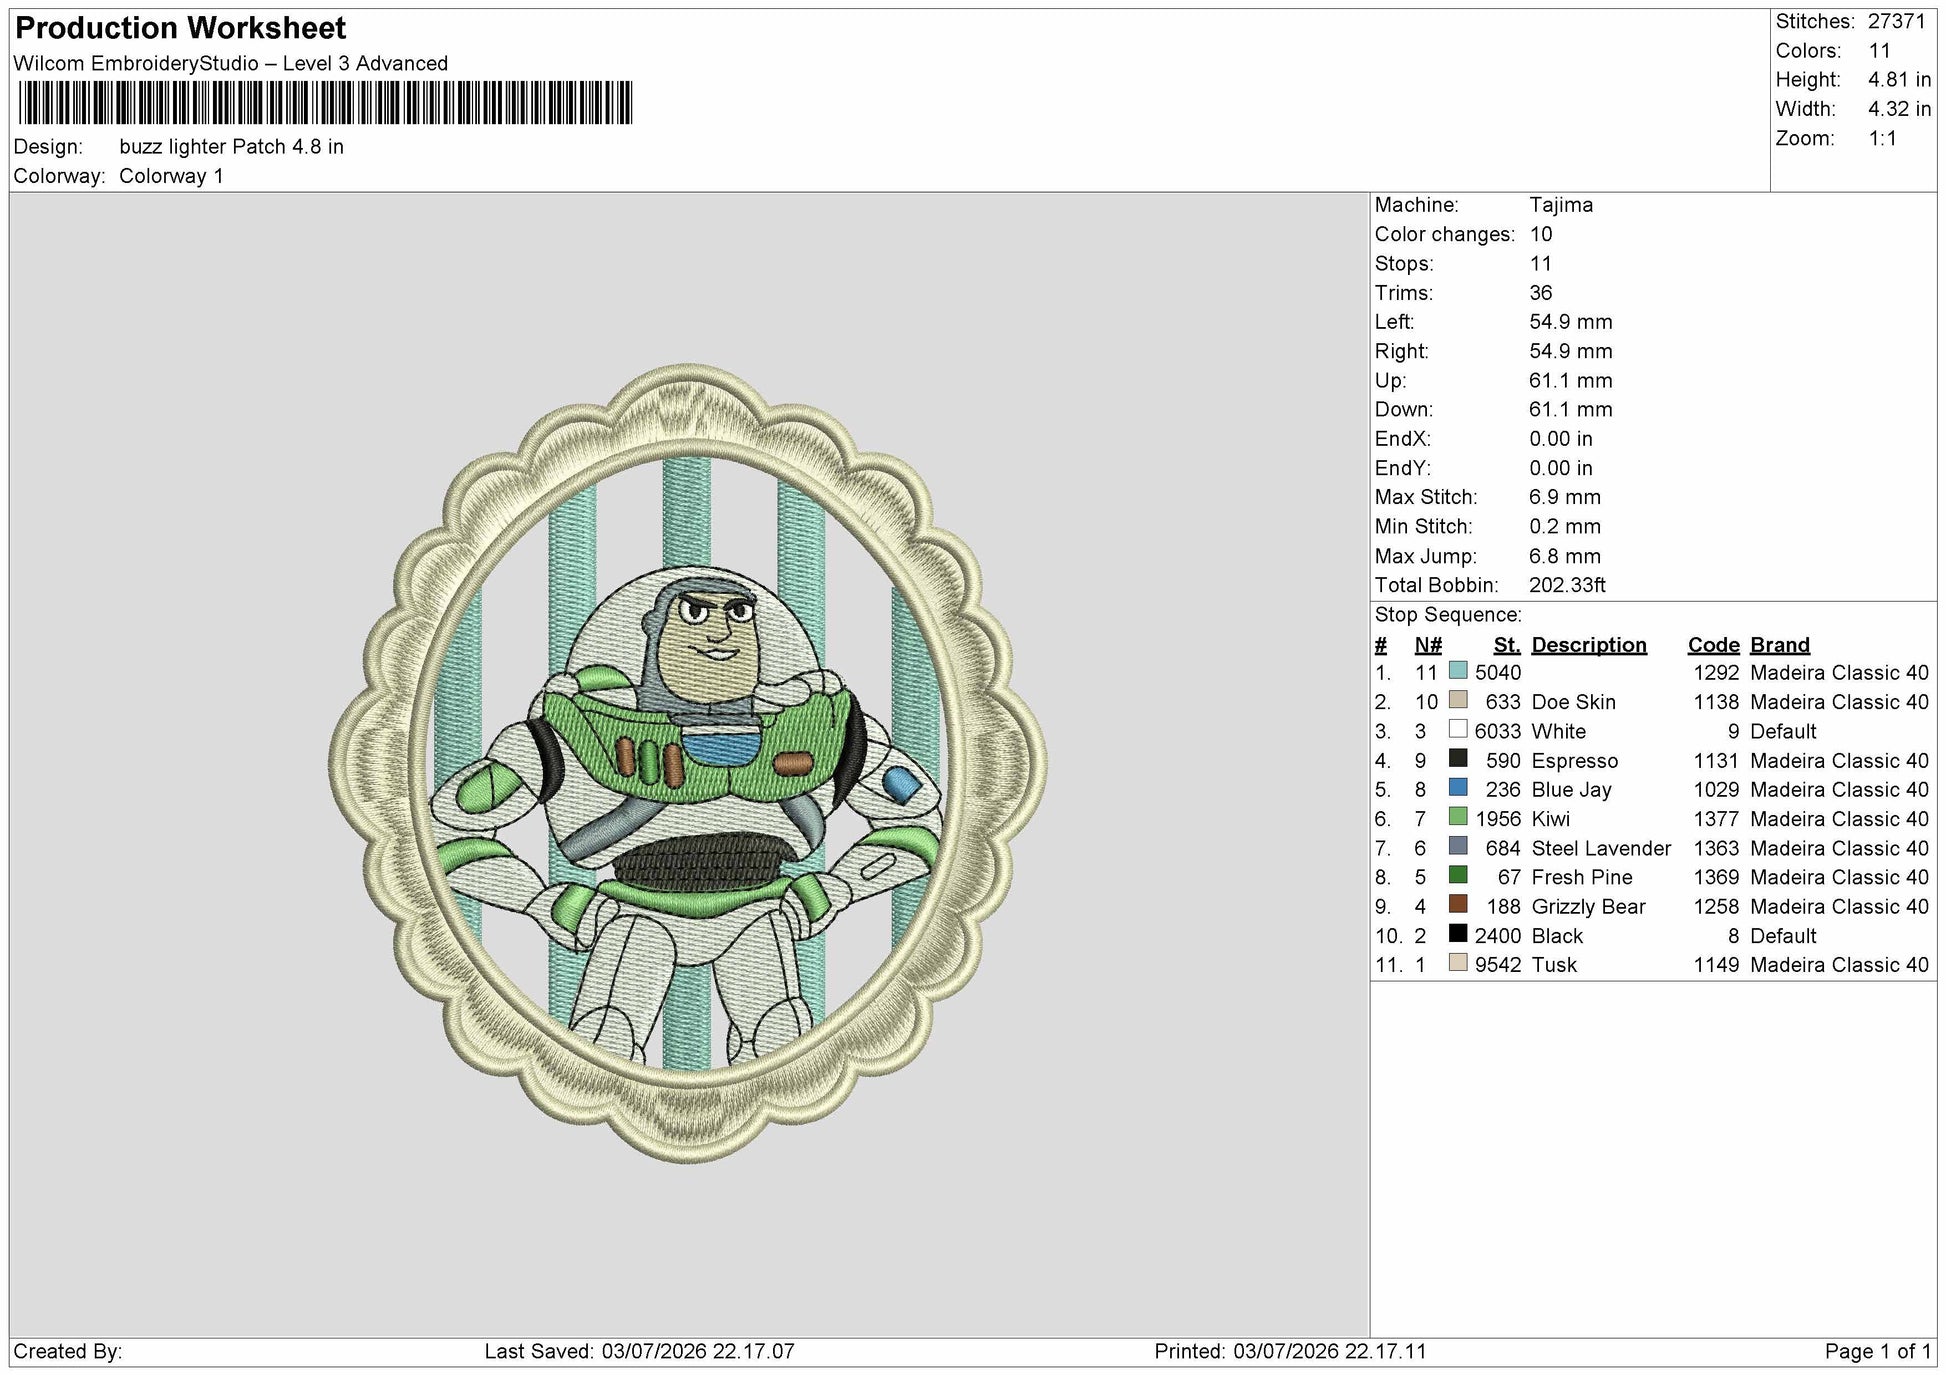Select the Steel Lavender color swatch

[1458, 846]
